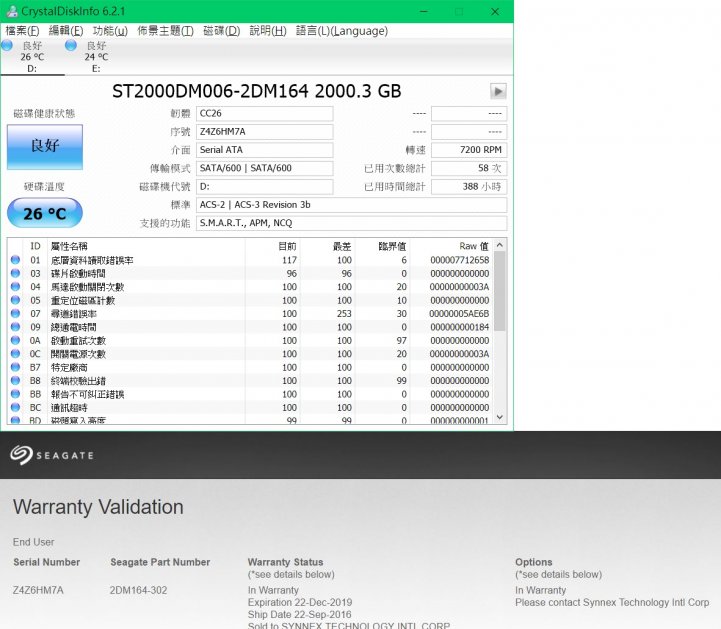Screen dimensions: 721x629
Task: Open the 編輯(E) menu
Action: 66,31
